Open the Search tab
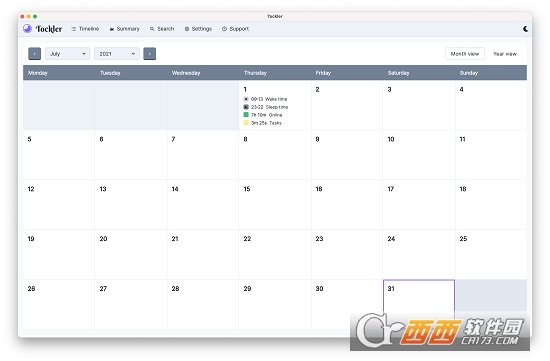550x361 pixels. pos(162,29)
